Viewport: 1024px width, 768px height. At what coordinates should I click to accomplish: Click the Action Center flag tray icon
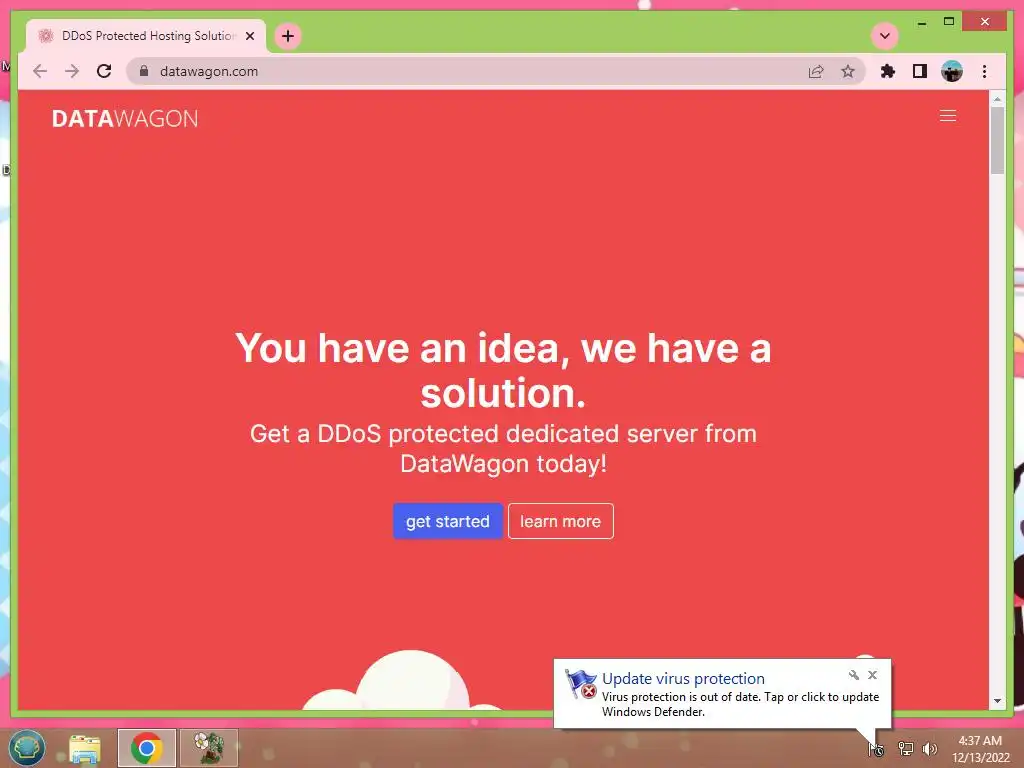876,749
